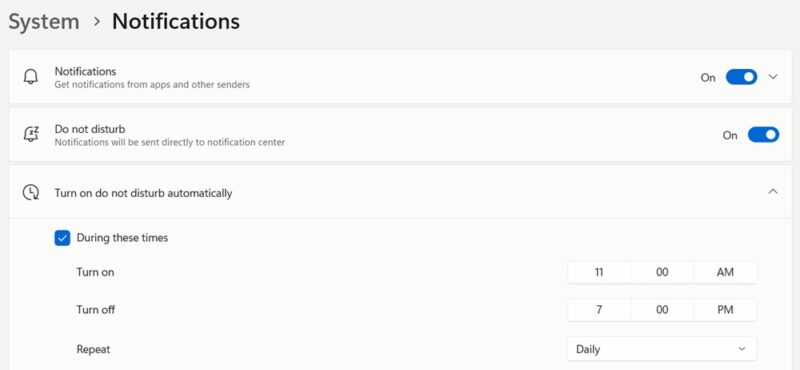Select the Notifications breadcrumb title
Viewport: 800px width, 370px height.
click(176, 21)
